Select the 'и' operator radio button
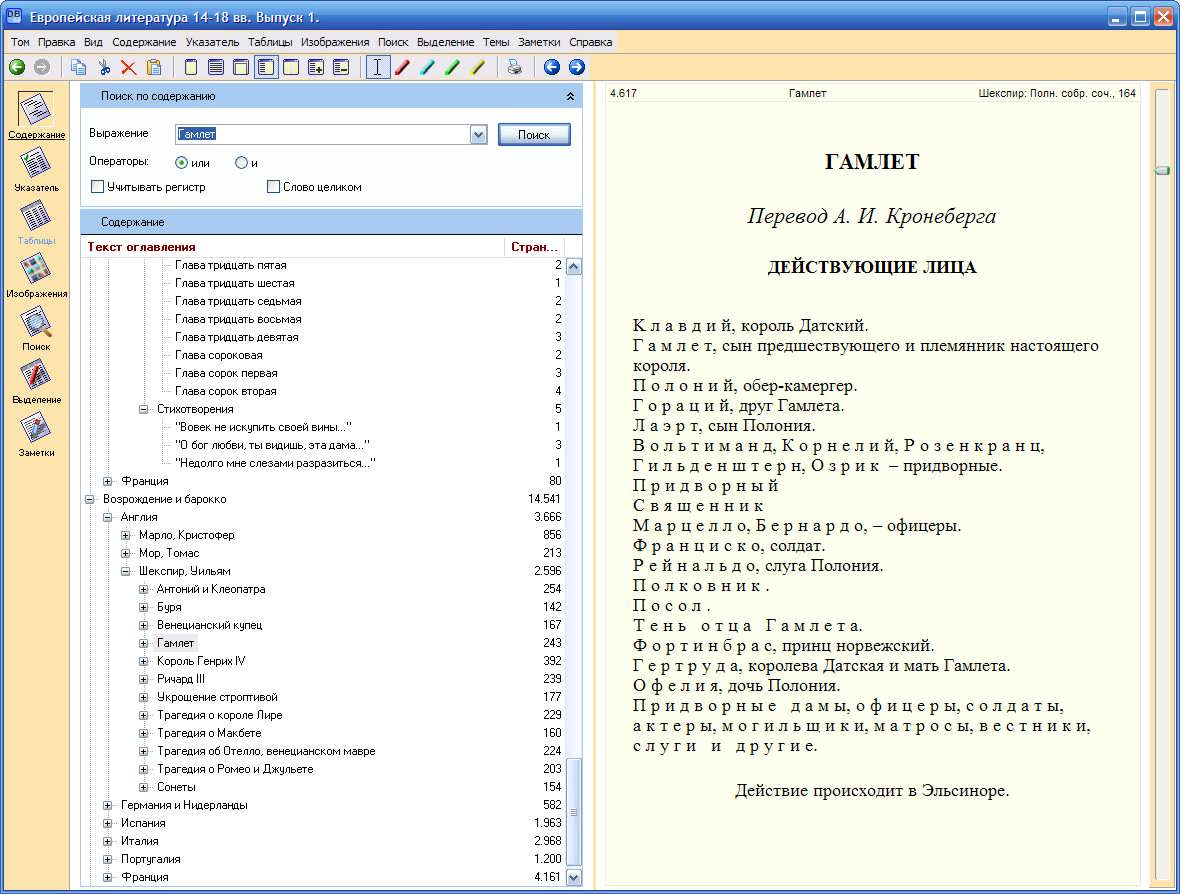 point(241,163)
